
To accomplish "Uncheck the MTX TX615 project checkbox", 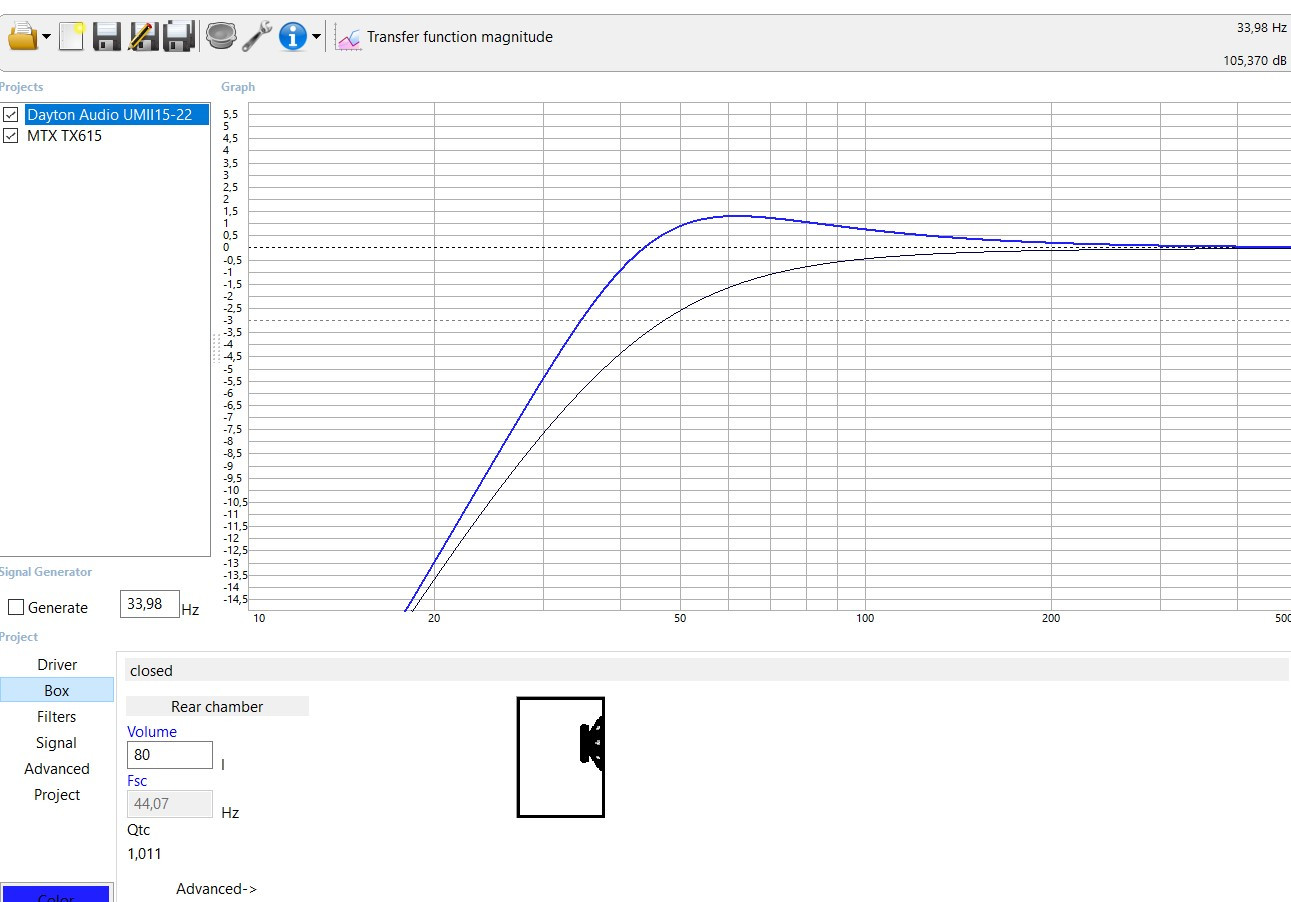I will coord(11,136).
